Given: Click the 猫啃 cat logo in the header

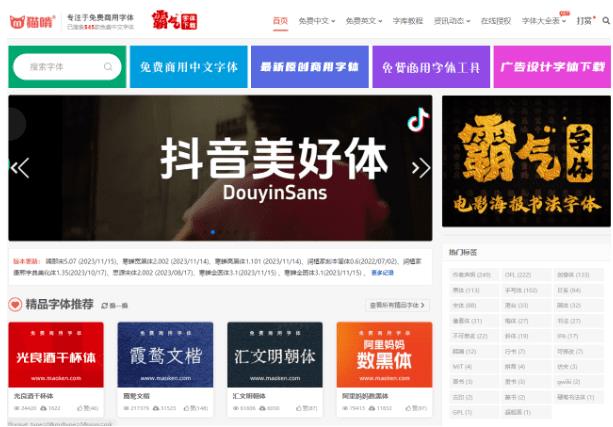Looking at the screenshot, I should 32,22.
